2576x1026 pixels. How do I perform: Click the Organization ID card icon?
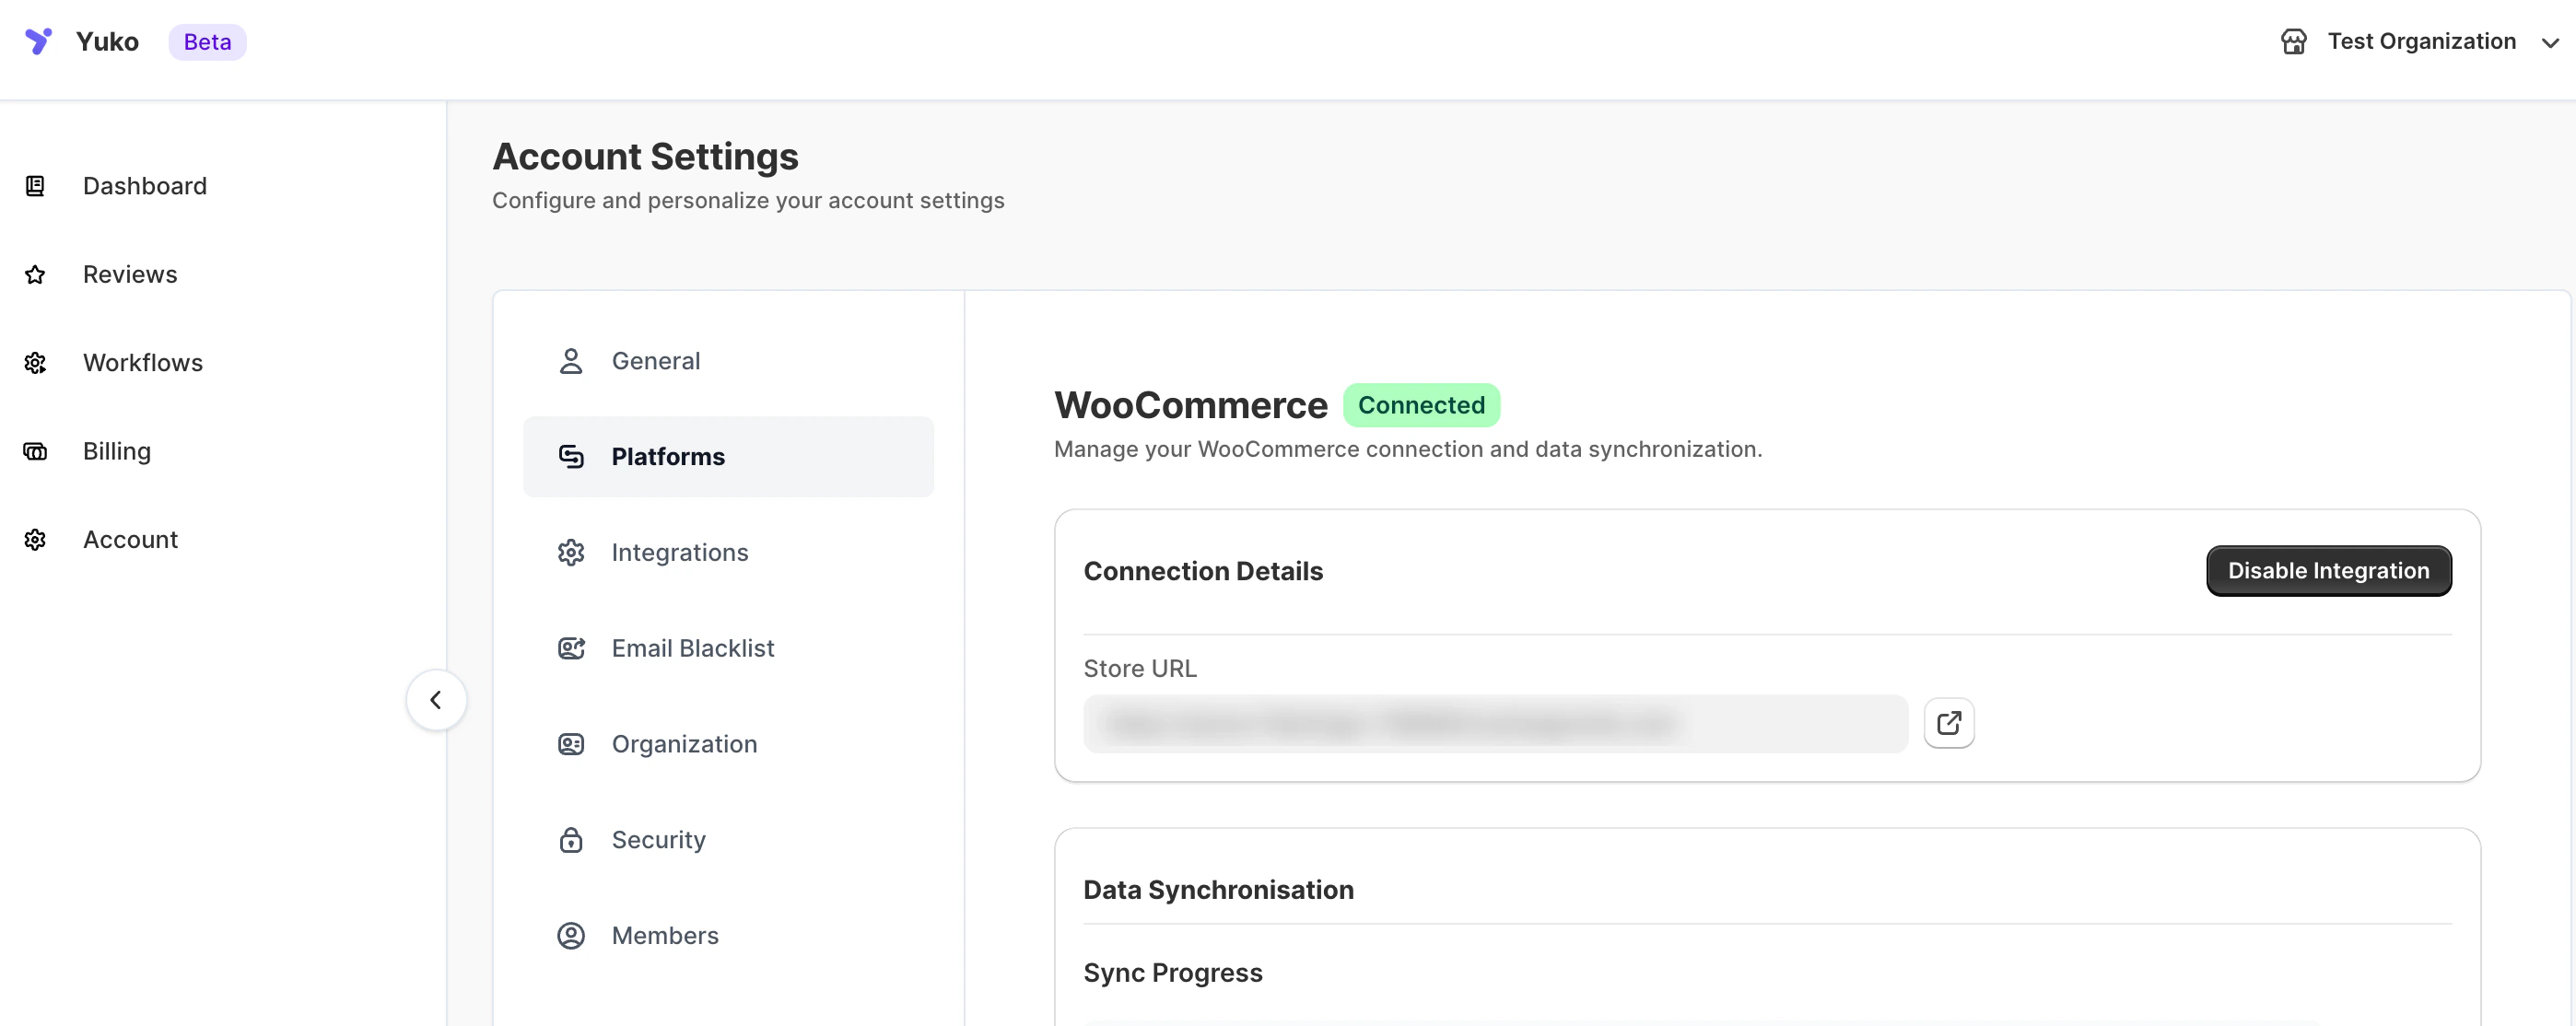[x=571, y=744]
